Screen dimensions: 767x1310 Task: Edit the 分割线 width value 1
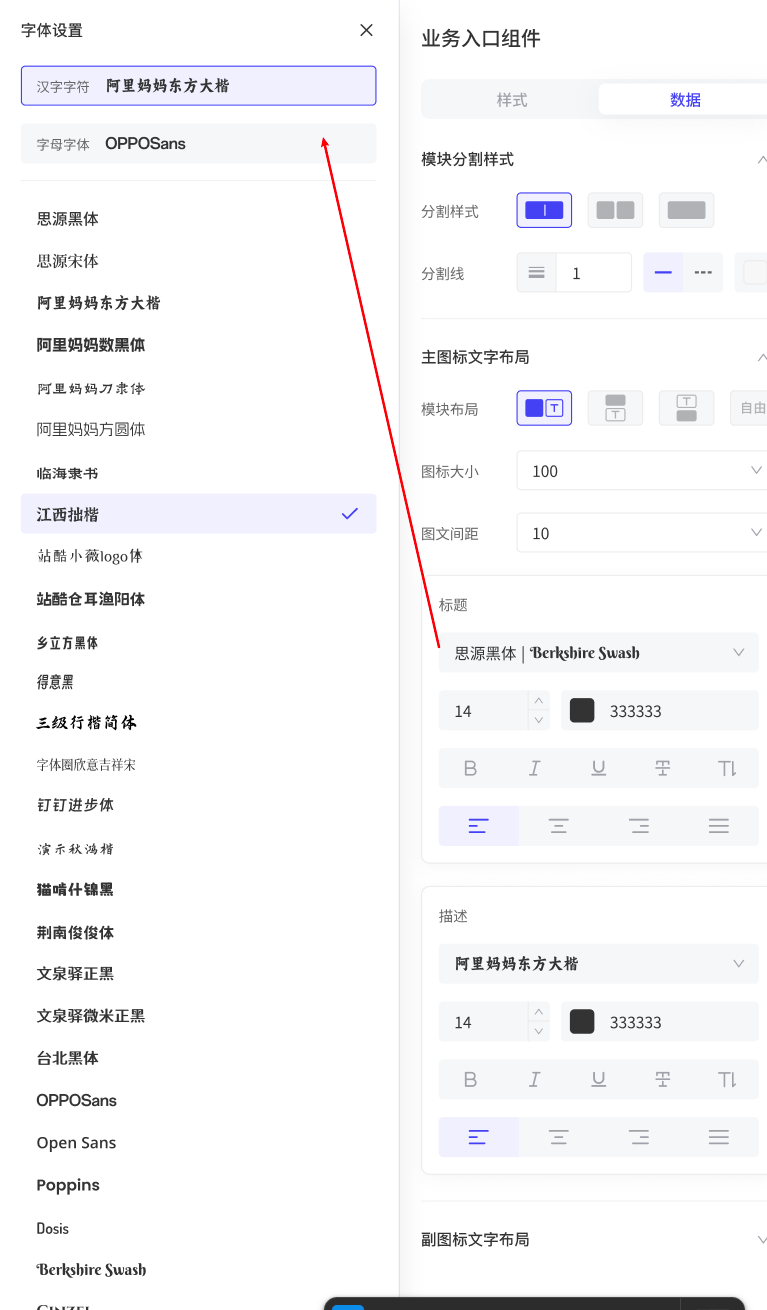click(x=594, y=273)
